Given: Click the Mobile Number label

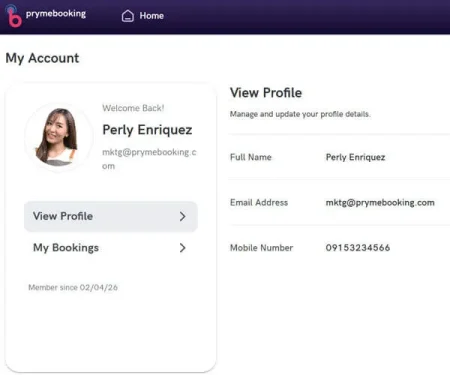Looking at the screenshot, I should pos(262,248).
